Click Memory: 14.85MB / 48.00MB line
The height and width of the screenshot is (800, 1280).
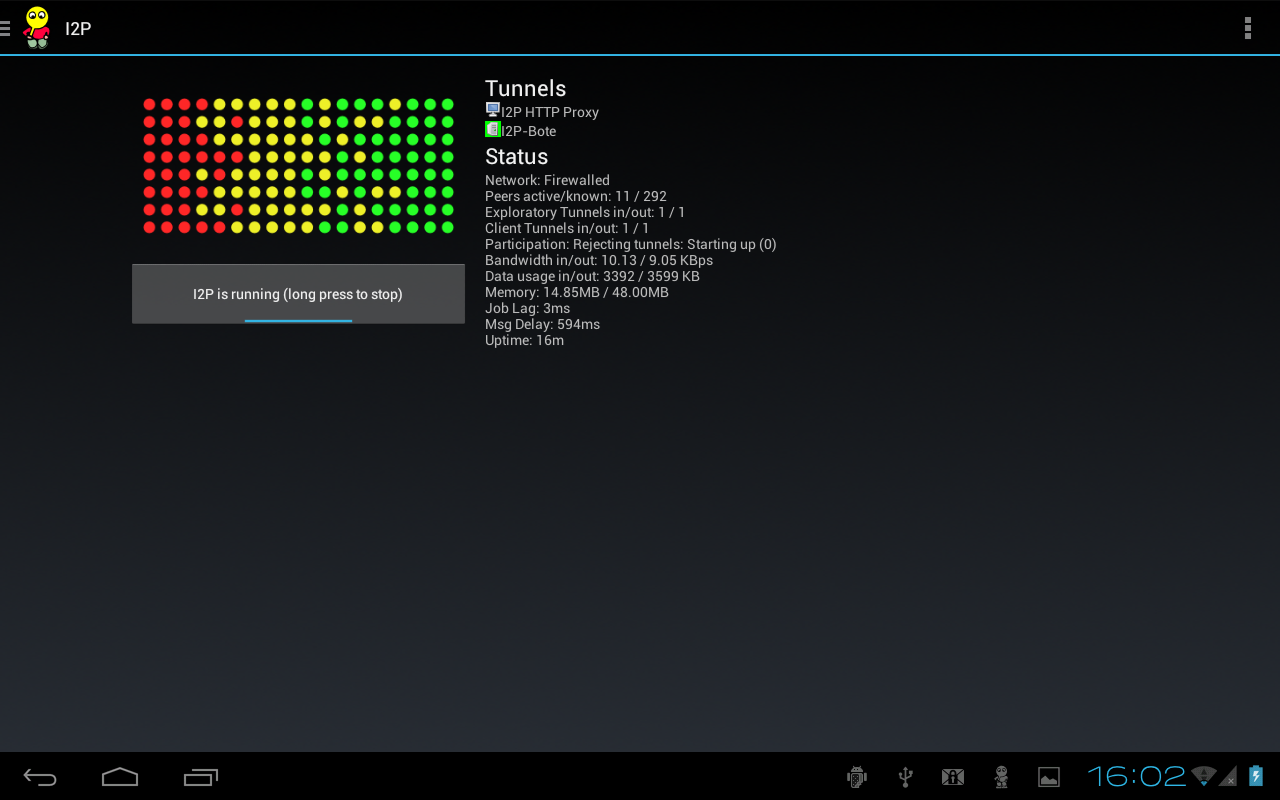tap(577, 292)
